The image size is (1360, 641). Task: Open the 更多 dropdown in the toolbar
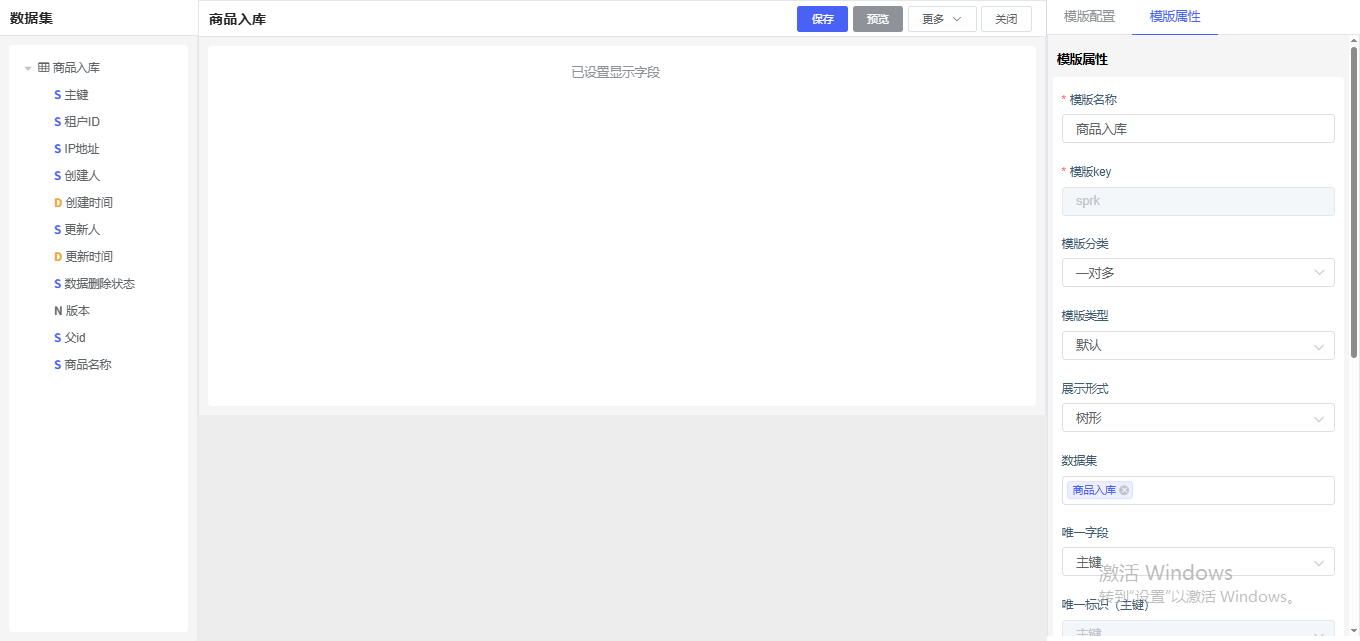(x=941, y=18)
